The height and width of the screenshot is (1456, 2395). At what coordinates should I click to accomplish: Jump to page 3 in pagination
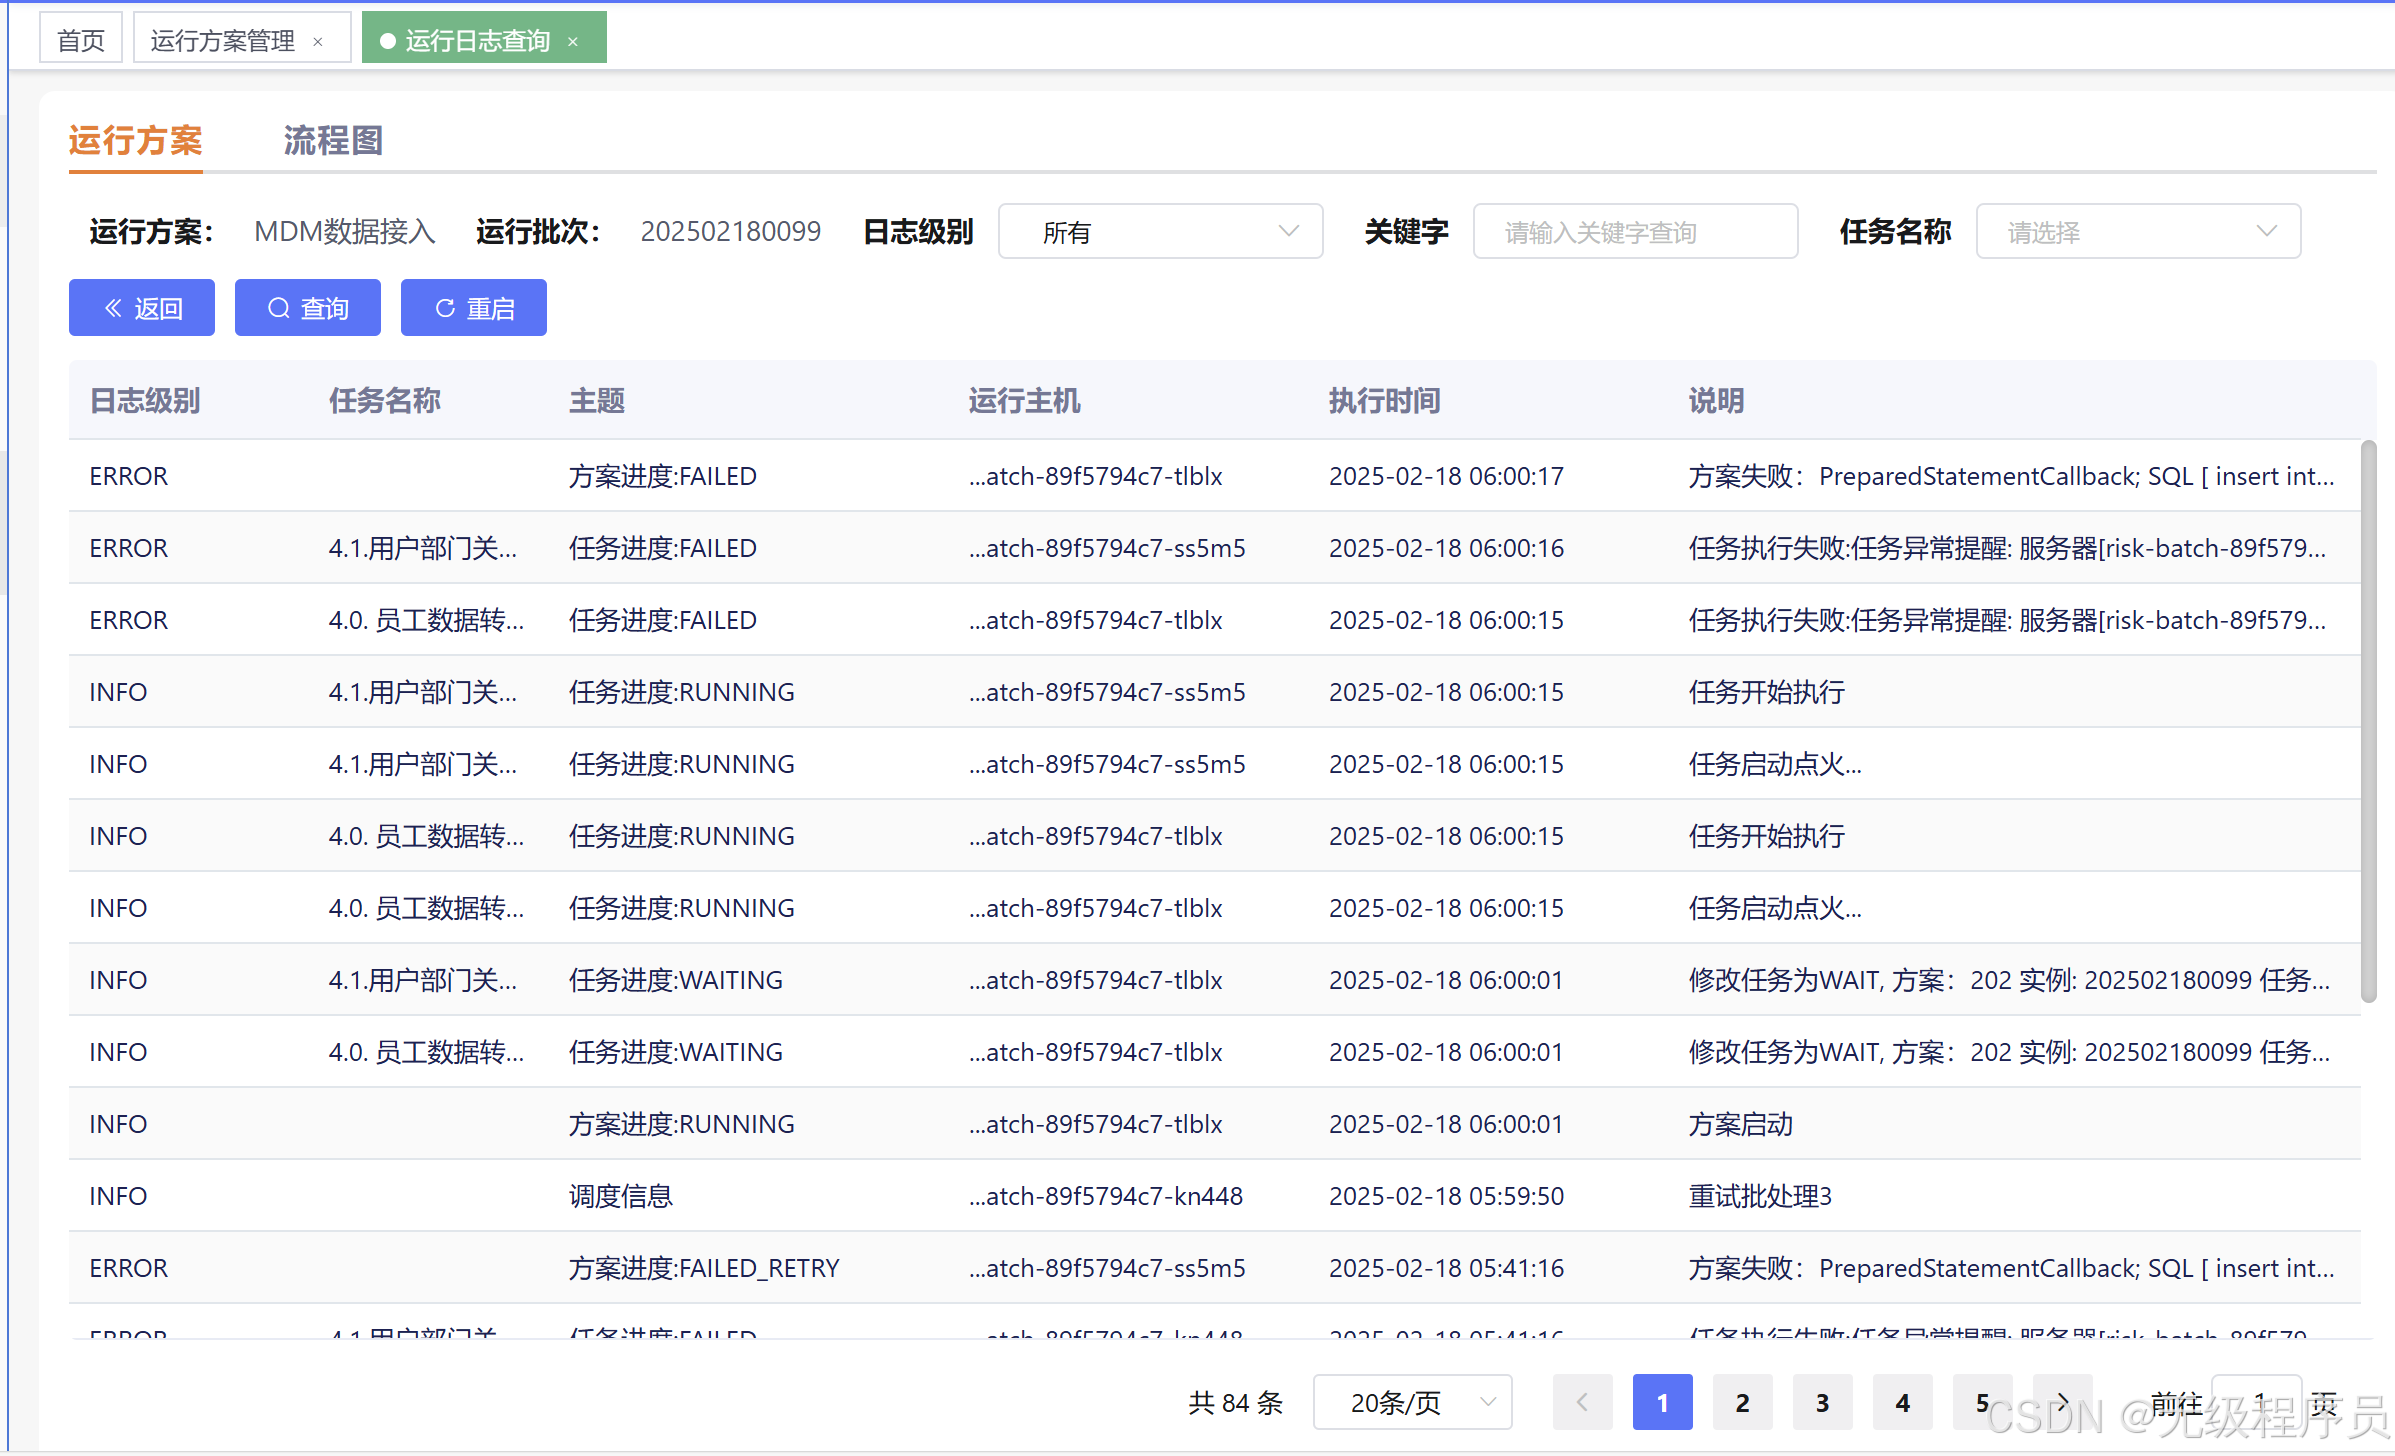[1822, 1402]
